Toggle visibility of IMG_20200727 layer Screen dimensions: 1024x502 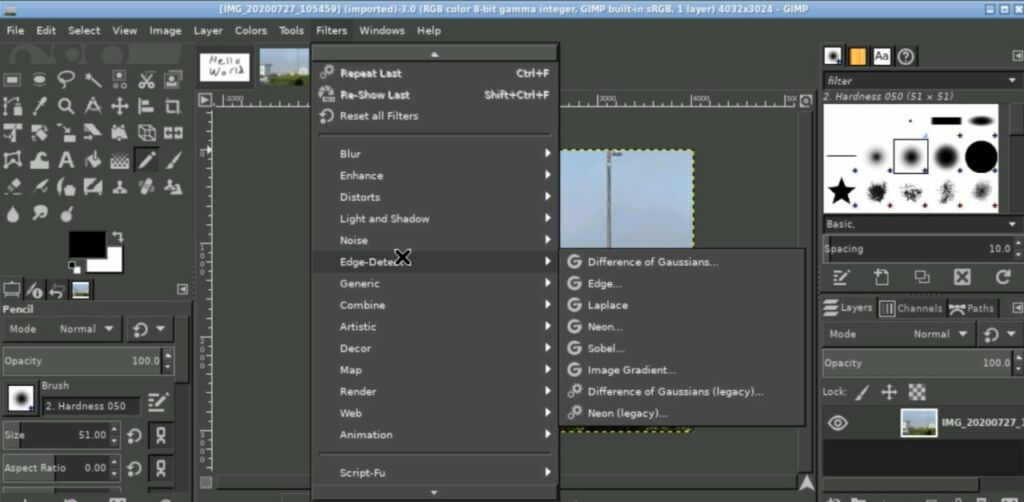[838, 423]
